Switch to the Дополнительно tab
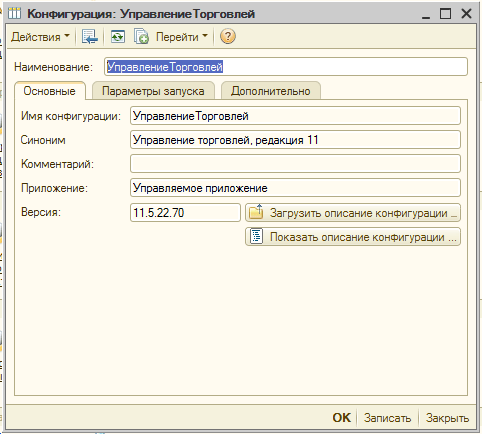Screen dimensions: 482x434 pyautogui.click(x=271, y=91)
